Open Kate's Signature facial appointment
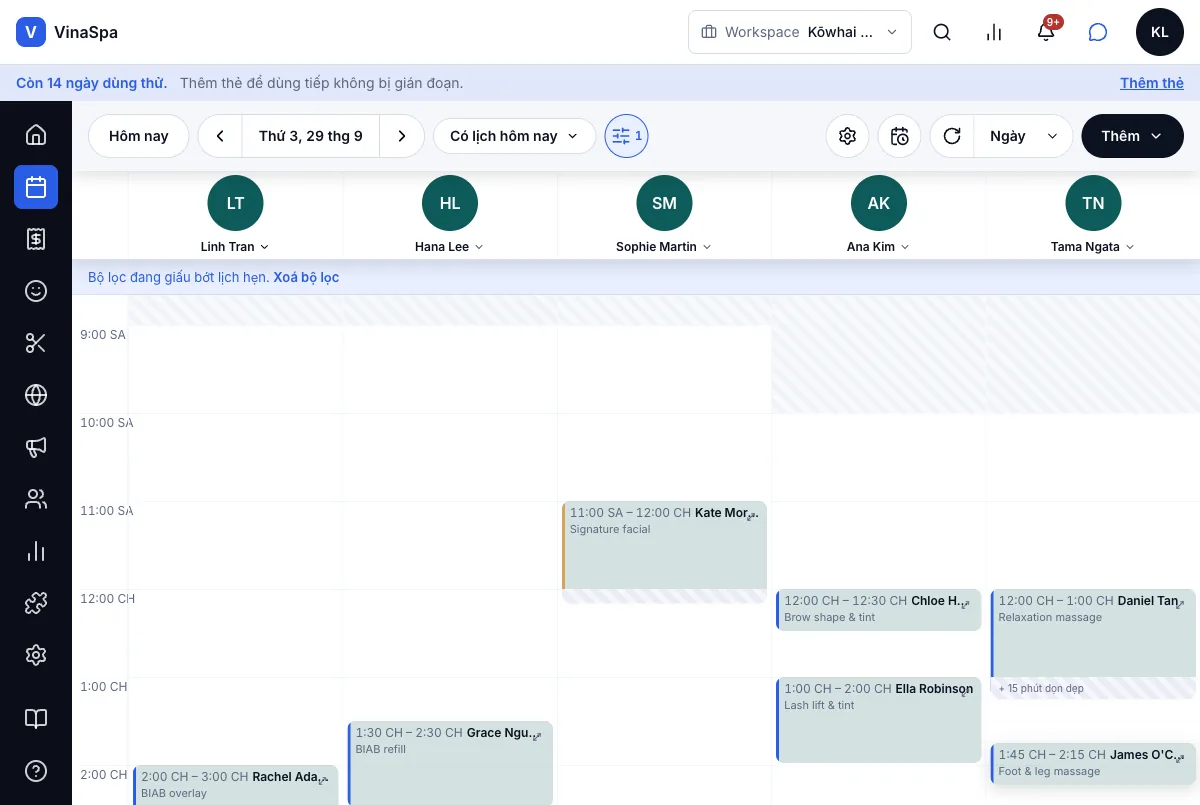 click(664, 546)
